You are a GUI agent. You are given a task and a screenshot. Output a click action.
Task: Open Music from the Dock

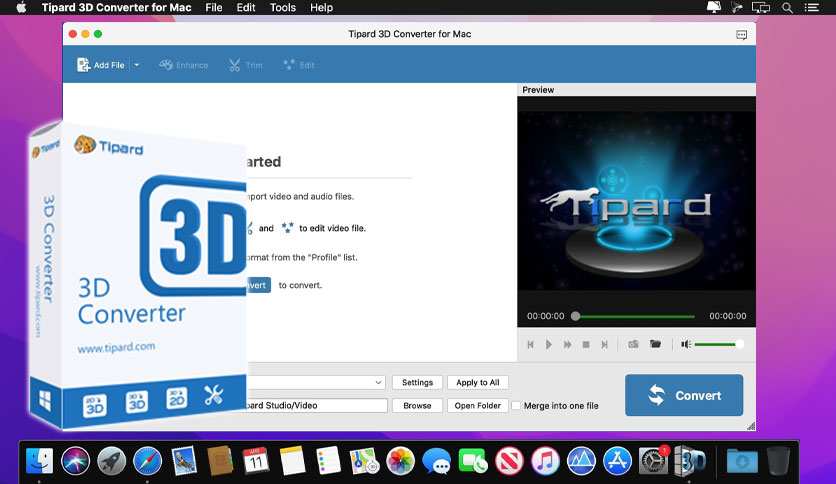click(x=545, y=461)
